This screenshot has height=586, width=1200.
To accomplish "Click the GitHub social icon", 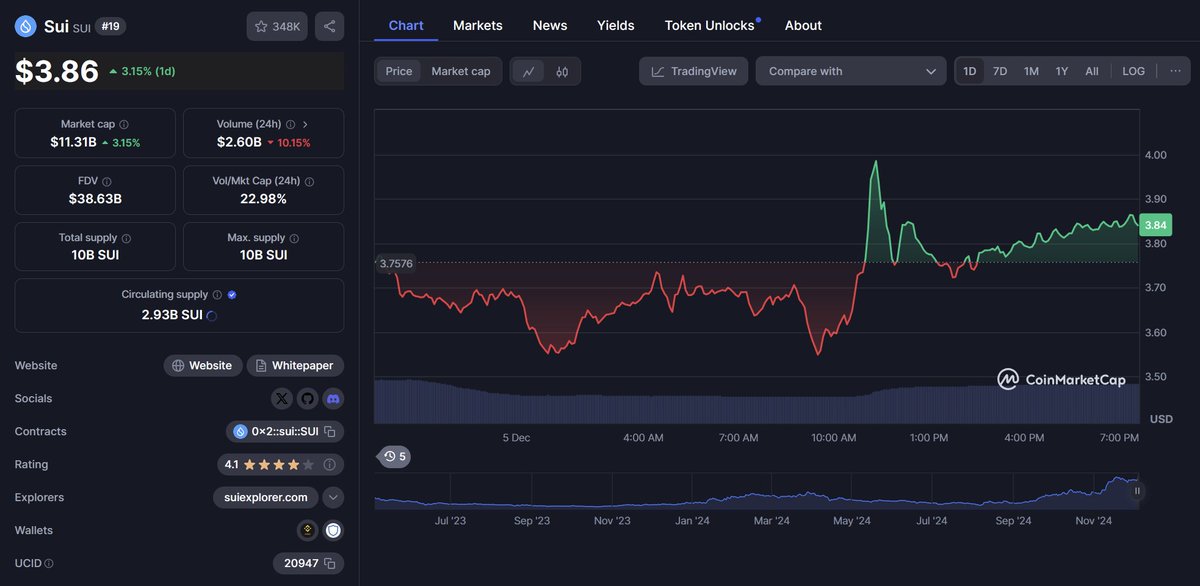I will tap(307, 398).
